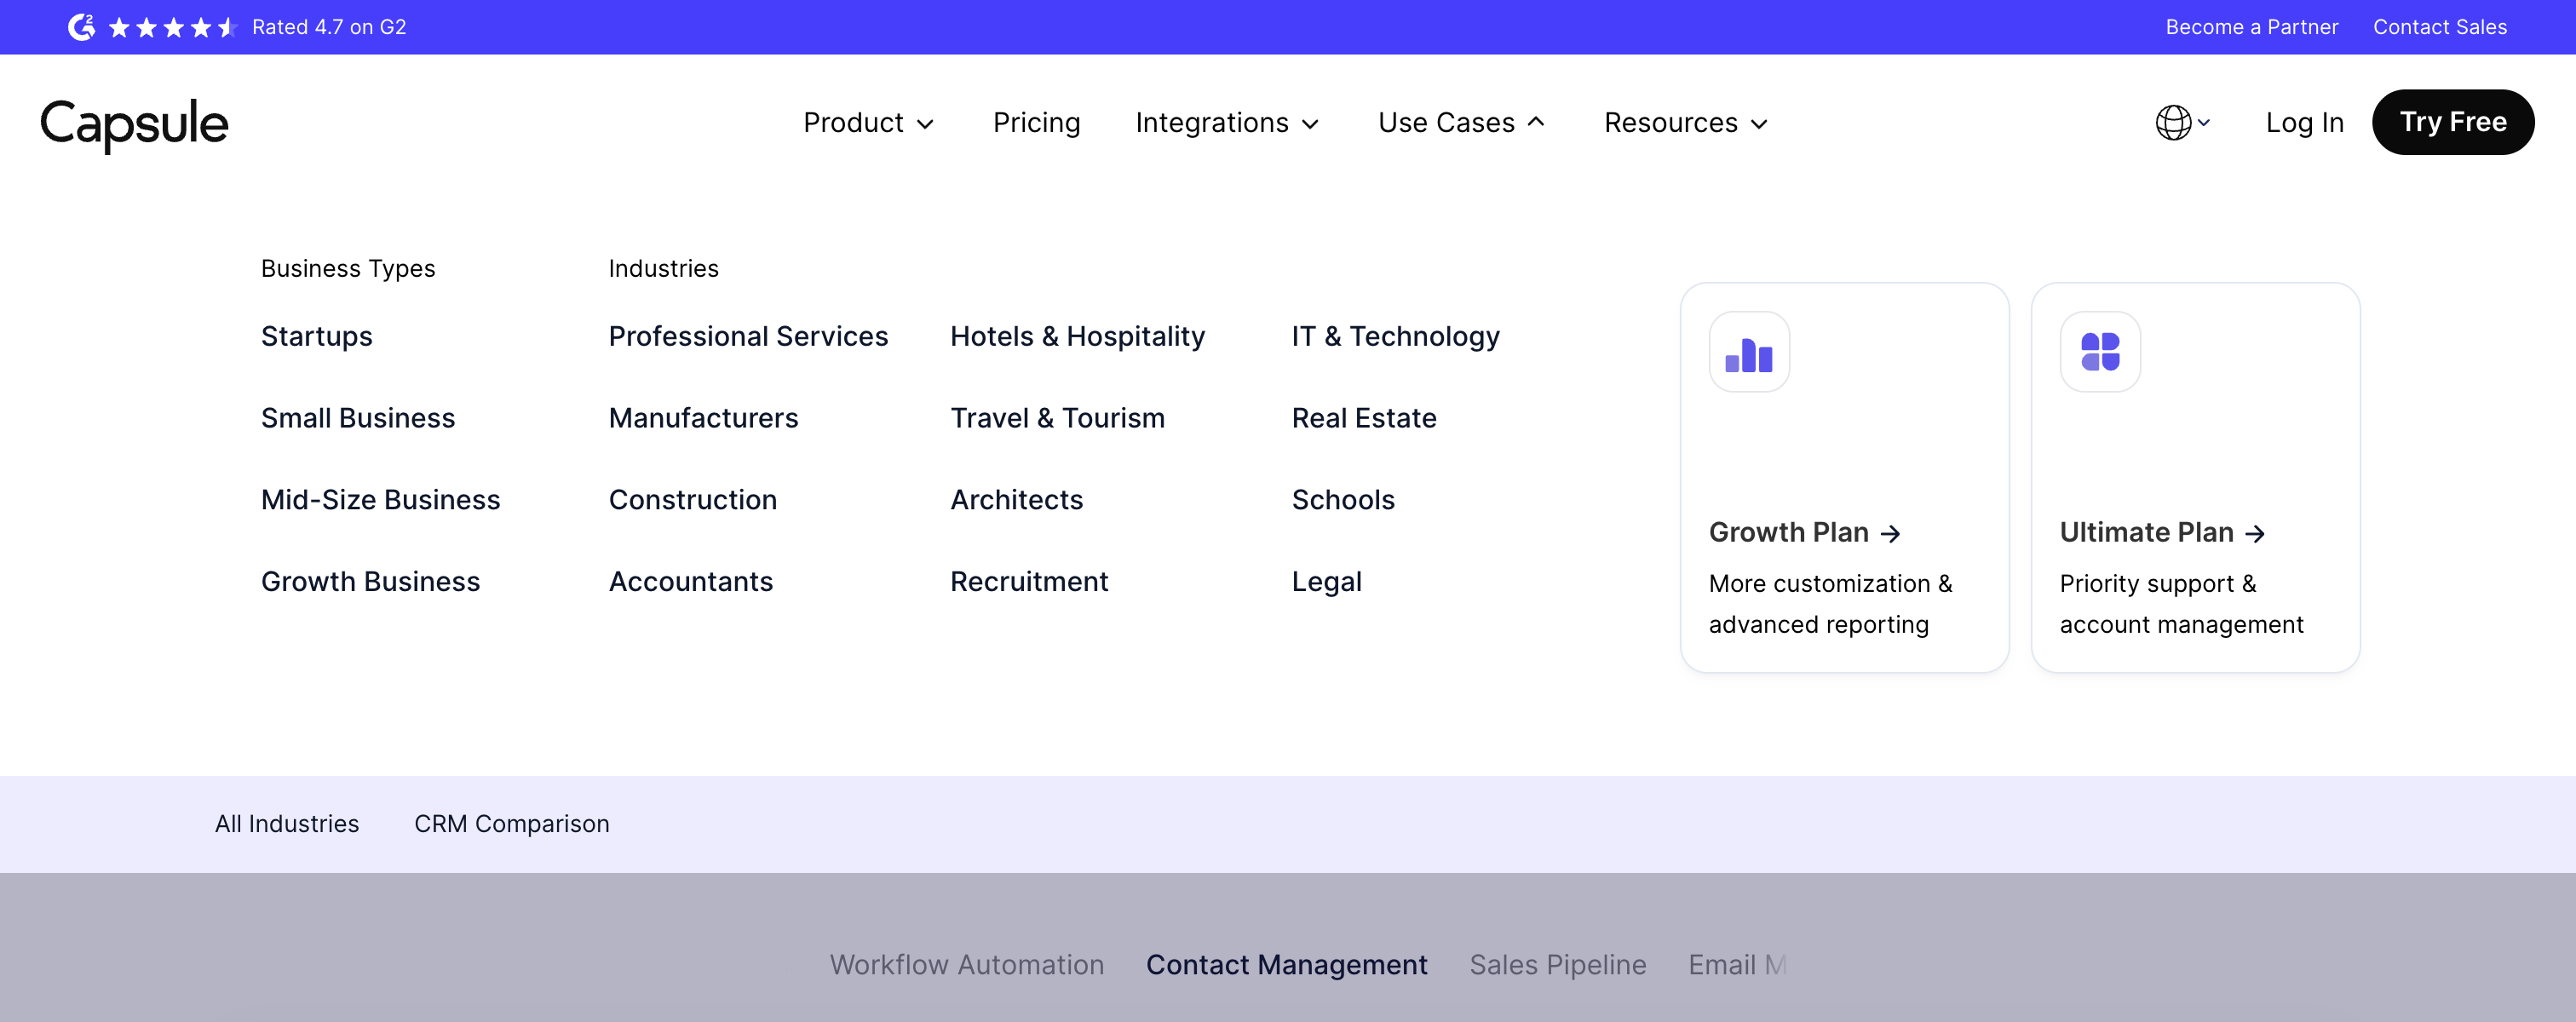Switch to Workflow Automation tab
The width and height of the screenshot is (2576, 1022).
966,964
